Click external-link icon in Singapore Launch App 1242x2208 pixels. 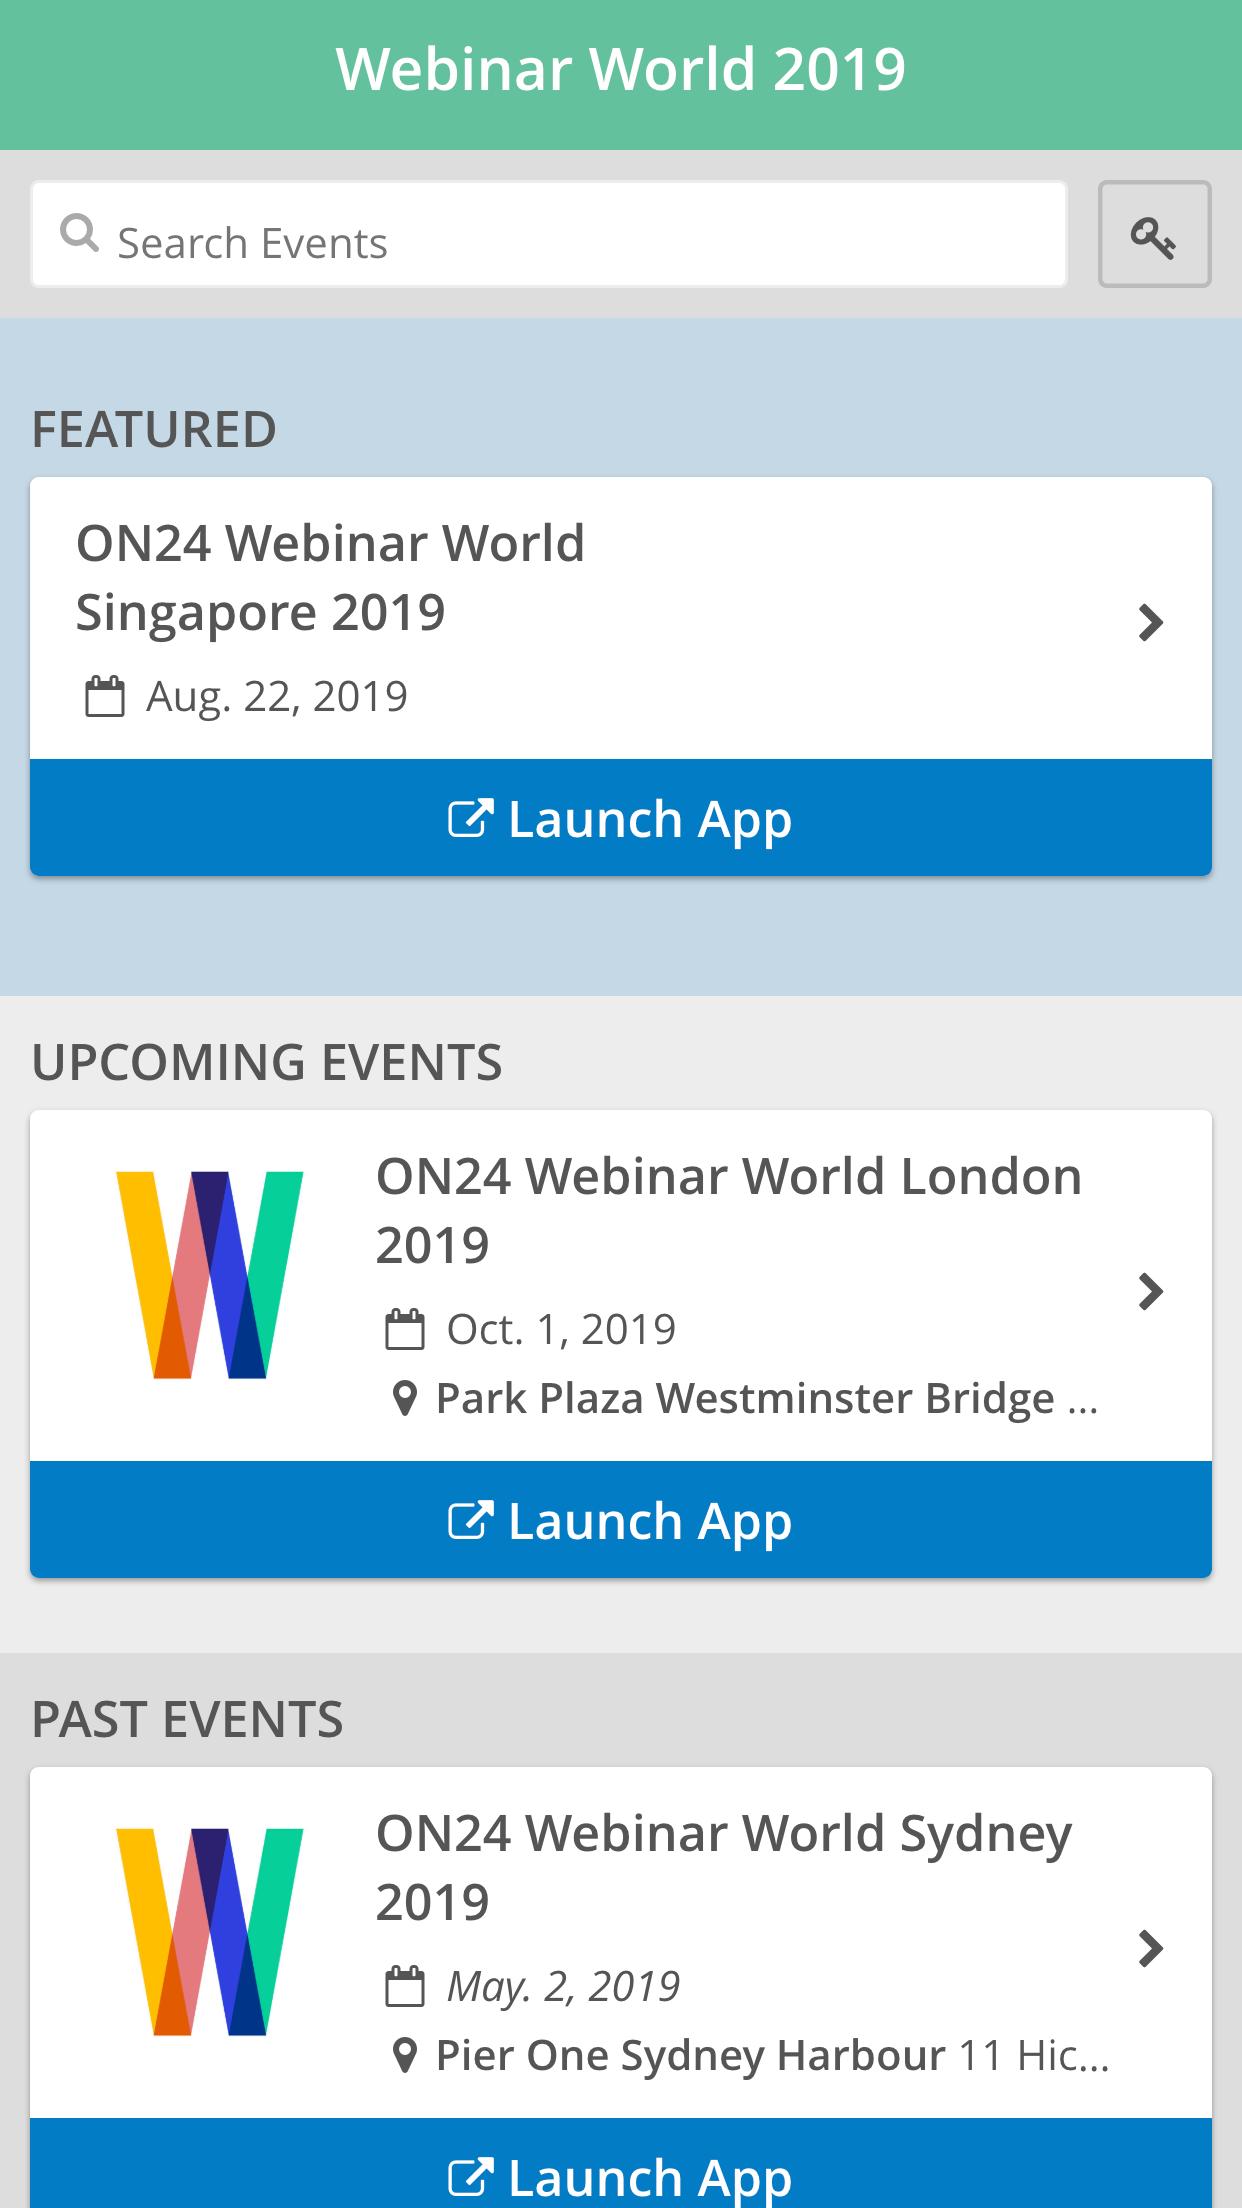coord(470,818)
